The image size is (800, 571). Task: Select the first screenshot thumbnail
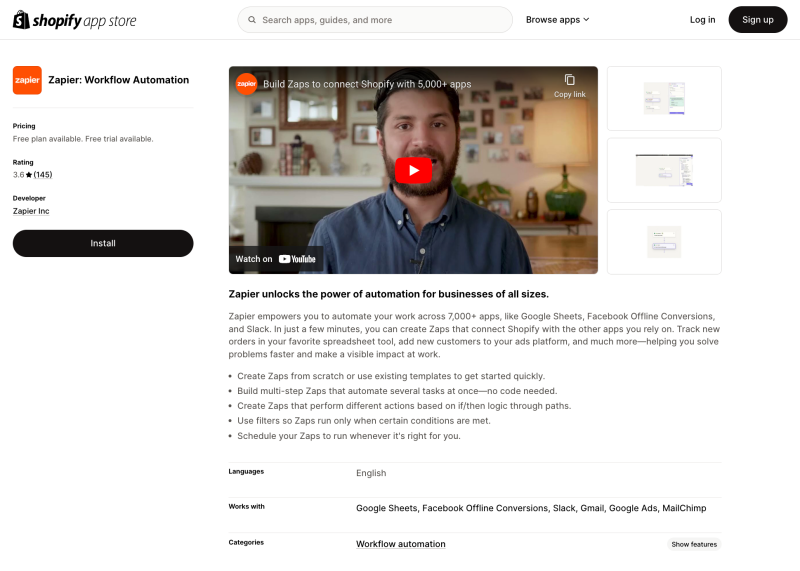pyautogui.click(x=664, y=98)
